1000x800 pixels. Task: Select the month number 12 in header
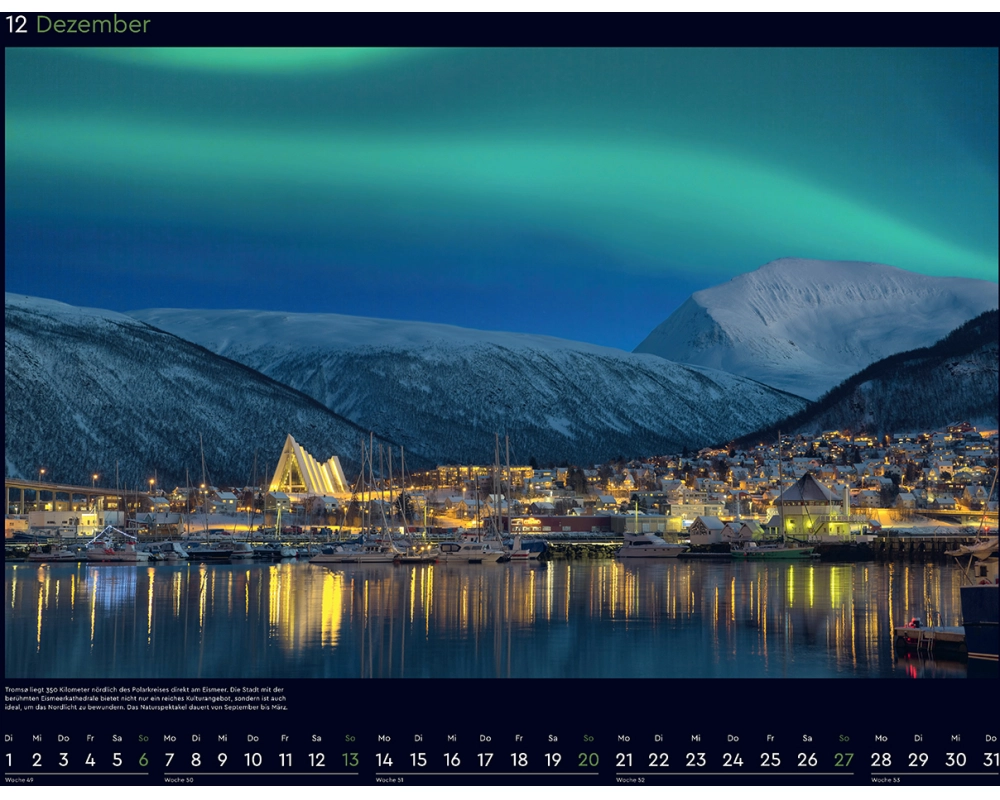pyautogui.click(x=17, y=25)
